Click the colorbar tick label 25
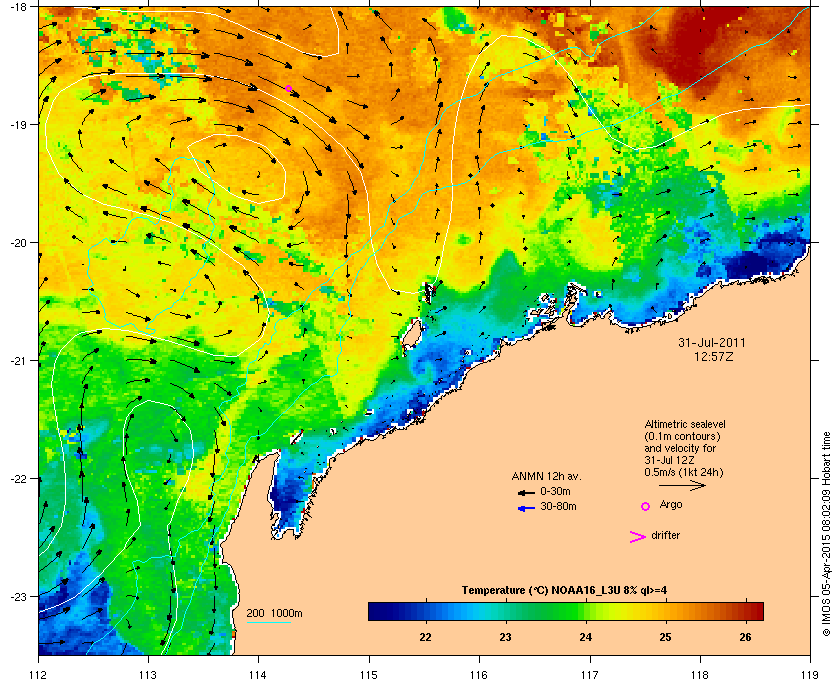840x680 pixels. tap(665, 637)
